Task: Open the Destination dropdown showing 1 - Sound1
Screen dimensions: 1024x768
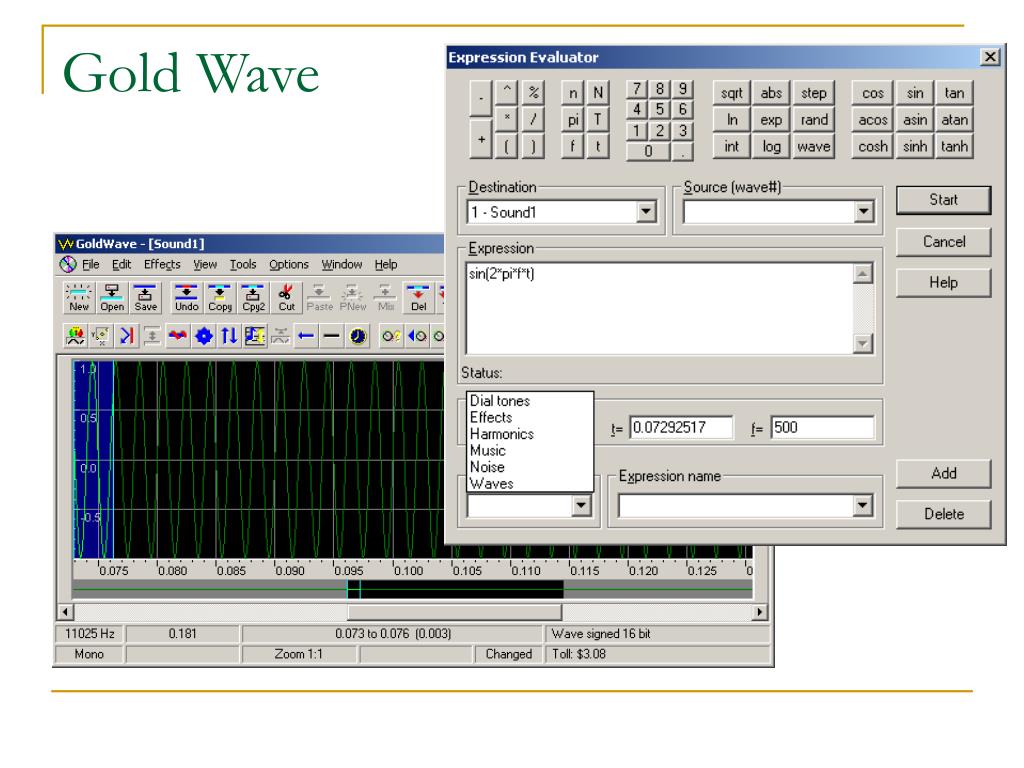Action: (x=647, y=212)
